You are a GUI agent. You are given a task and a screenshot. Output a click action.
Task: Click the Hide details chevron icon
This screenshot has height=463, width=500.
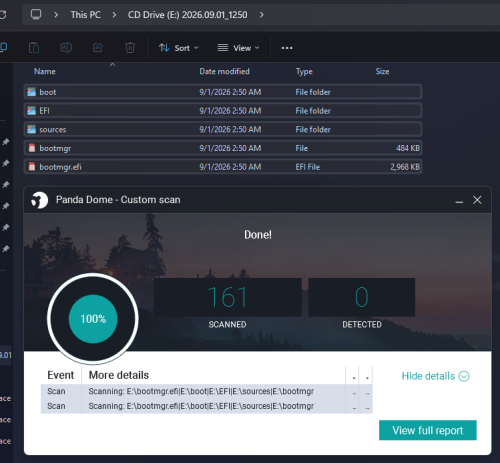point(464,376)
